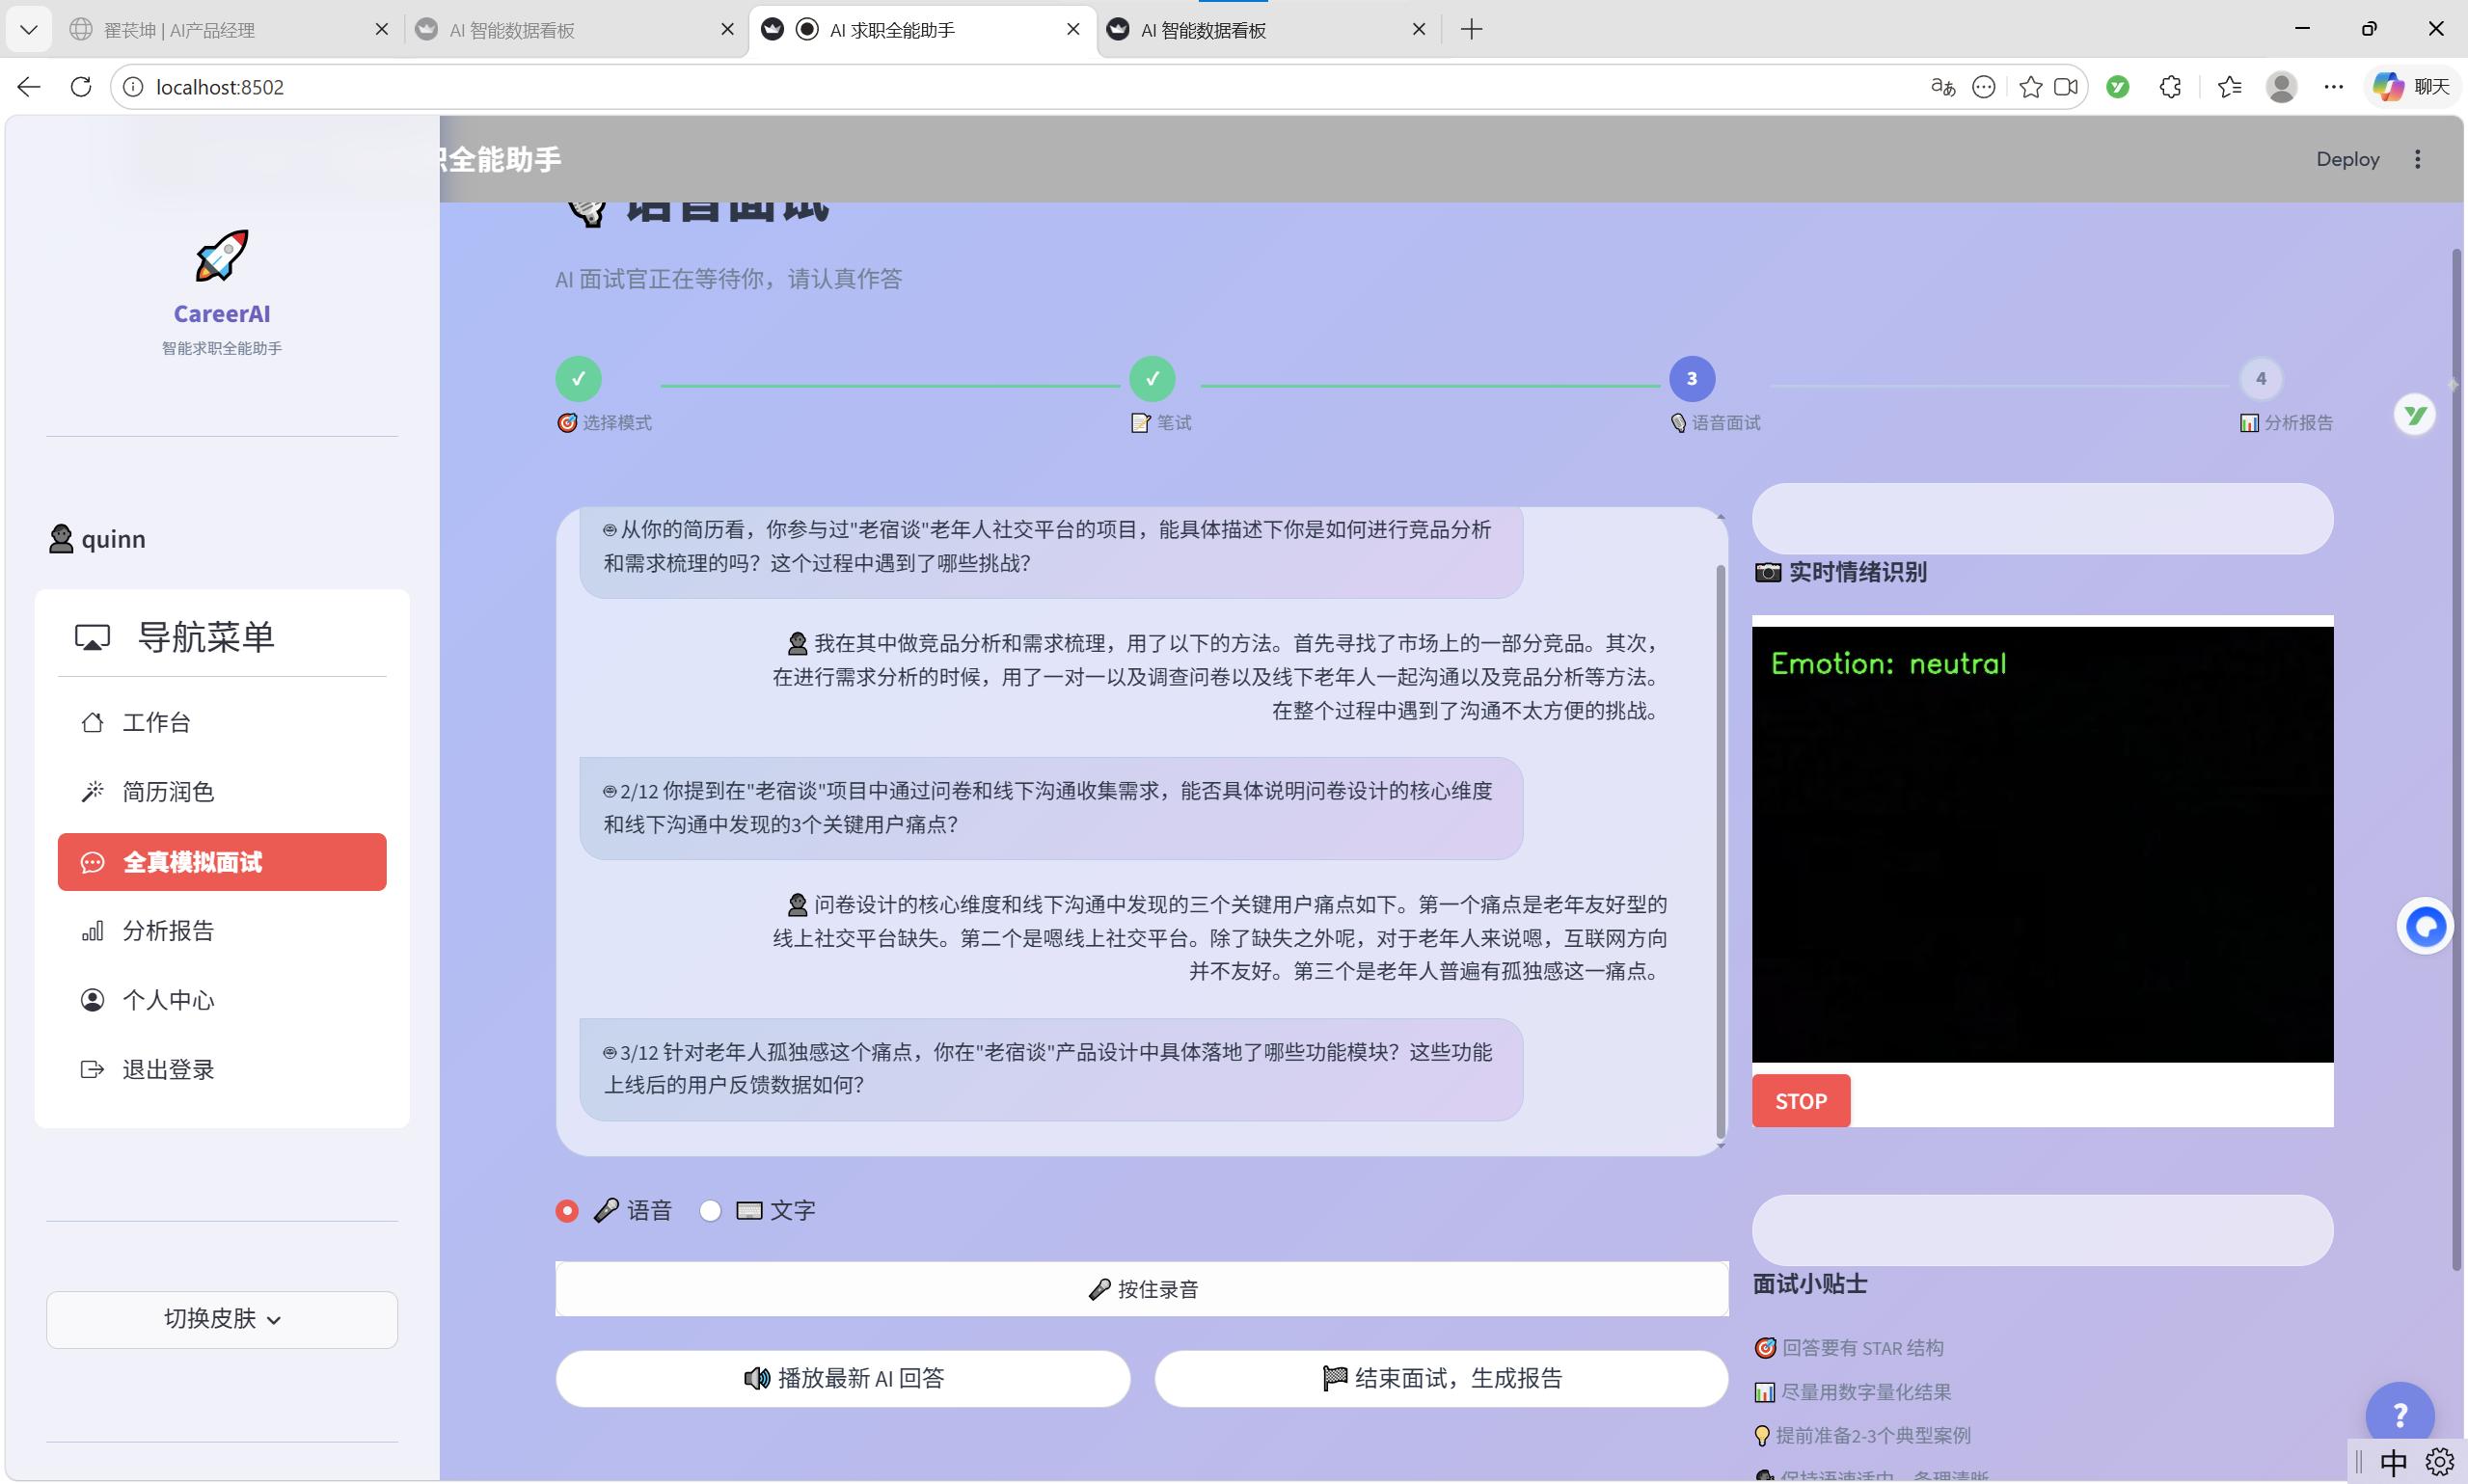Select the 简历润色 sparkle icon
The height and width of the screenshot is (1484, 2468).
(93, 791)
